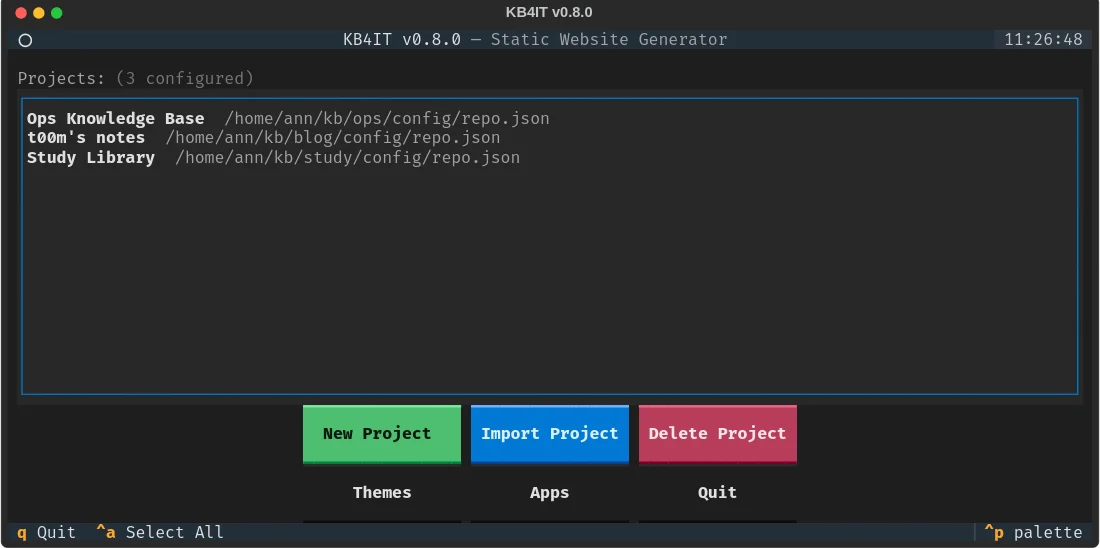
Task: Click the ^a Select All footer shortcut
Action: 160,533
